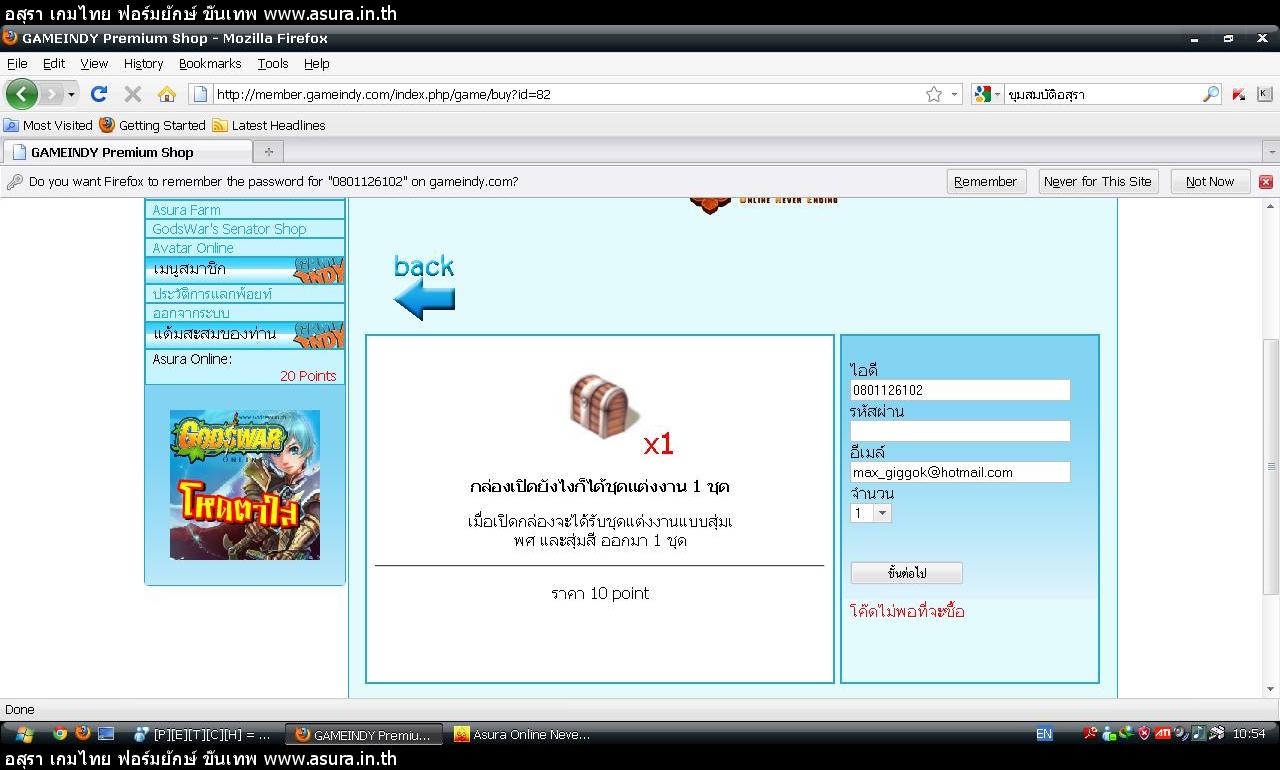Open a new tab with plus

[x=268, y=152]
